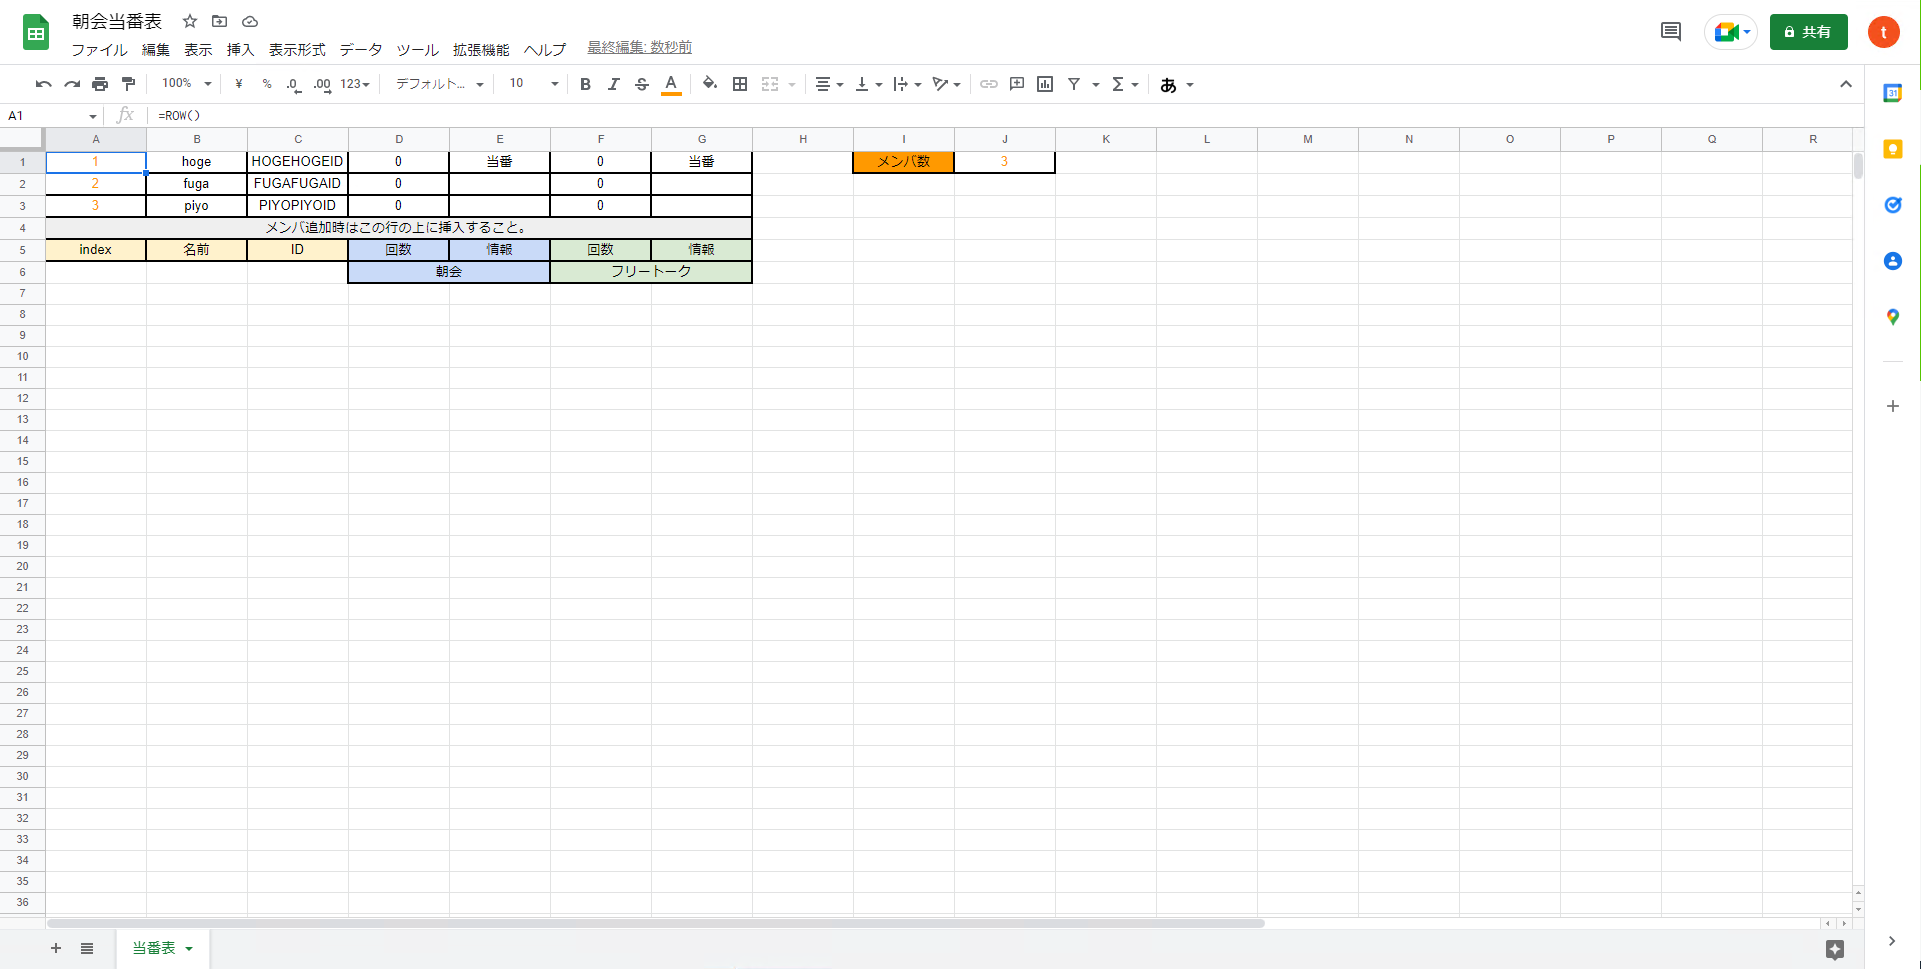Hide the menus with the collapse arrow
Viewport: 1921px width, 969px height.
(x=1846, y=85)
